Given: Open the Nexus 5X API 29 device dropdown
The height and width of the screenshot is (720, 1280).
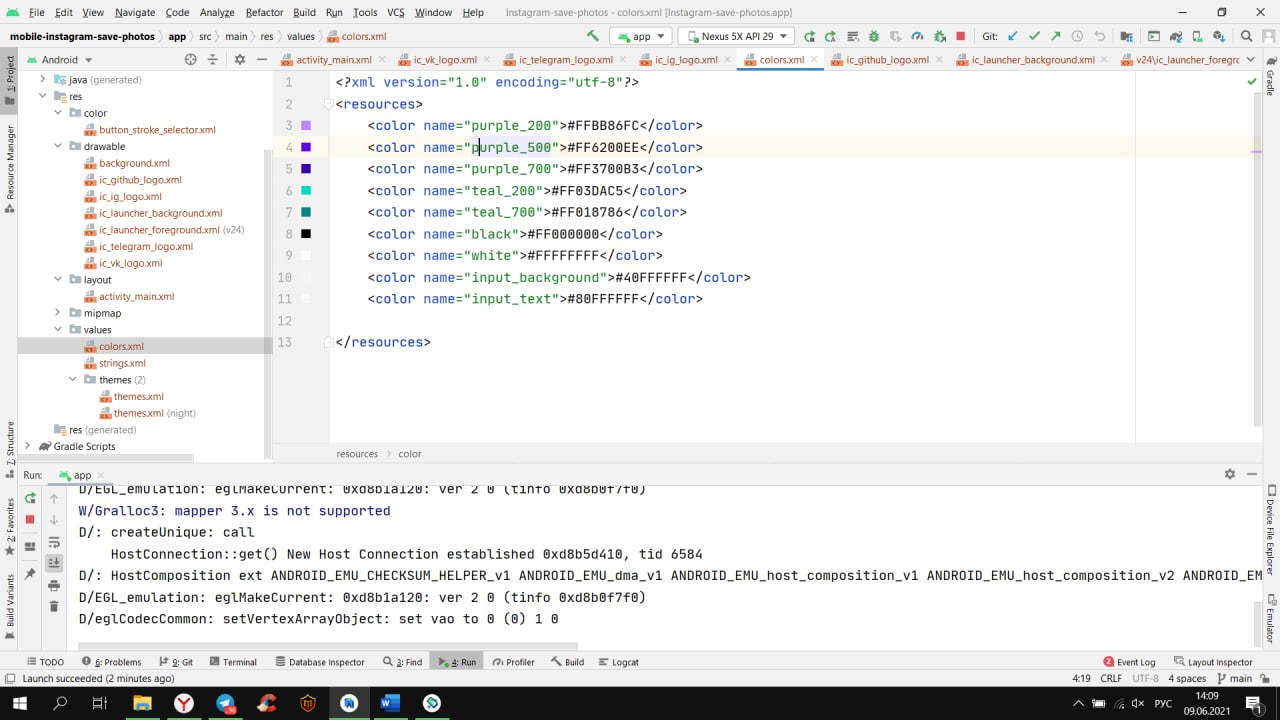Looking at the screenshot, I should click(x=735, y=36).
